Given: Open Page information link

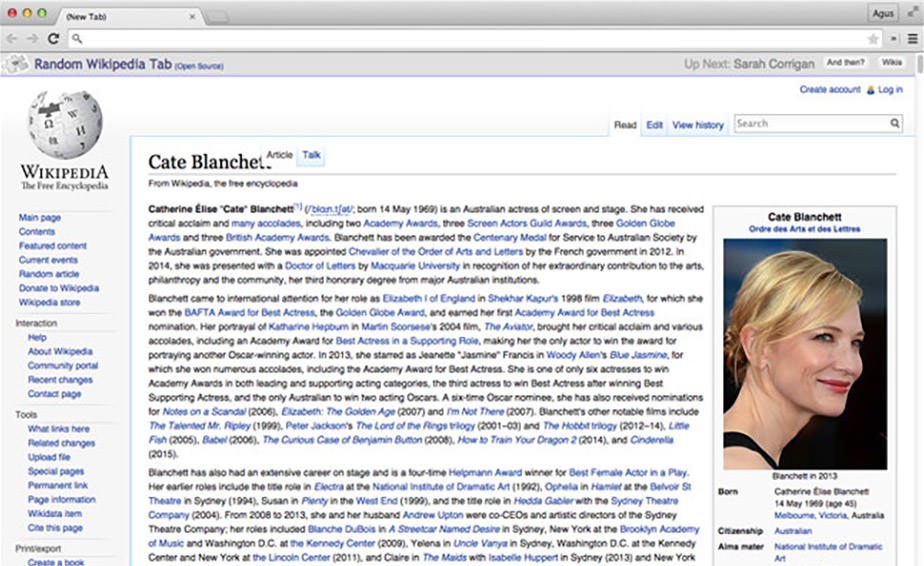Looking at the screenshot, I should click(x=61, y=499).
